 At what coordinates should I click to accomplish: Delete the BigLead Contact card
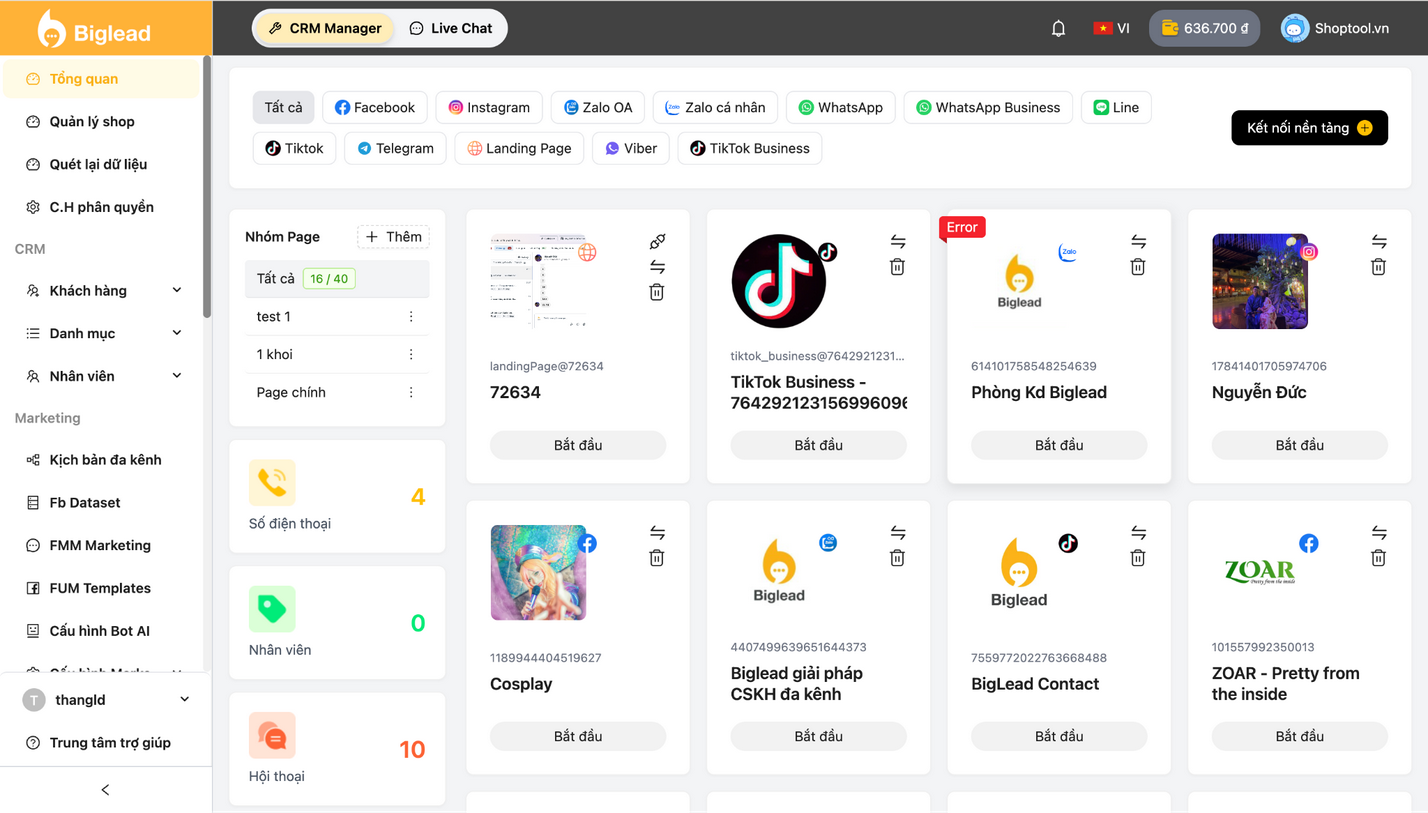pyautogui.click(x=1138, y=558)
